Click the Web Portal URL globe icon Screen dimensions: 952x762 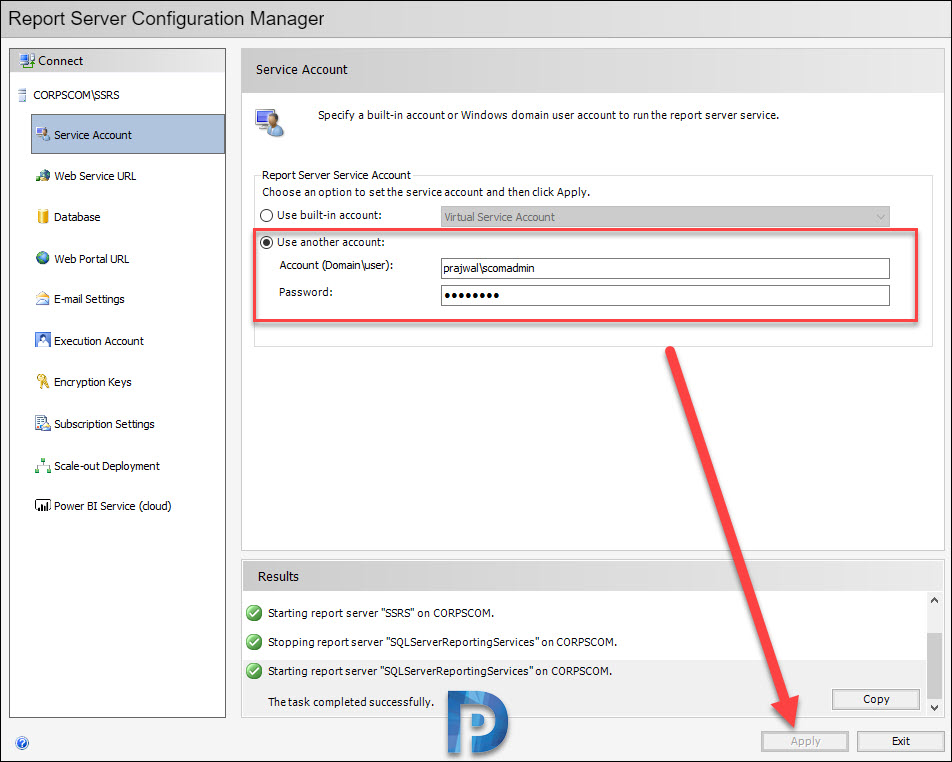42,258
